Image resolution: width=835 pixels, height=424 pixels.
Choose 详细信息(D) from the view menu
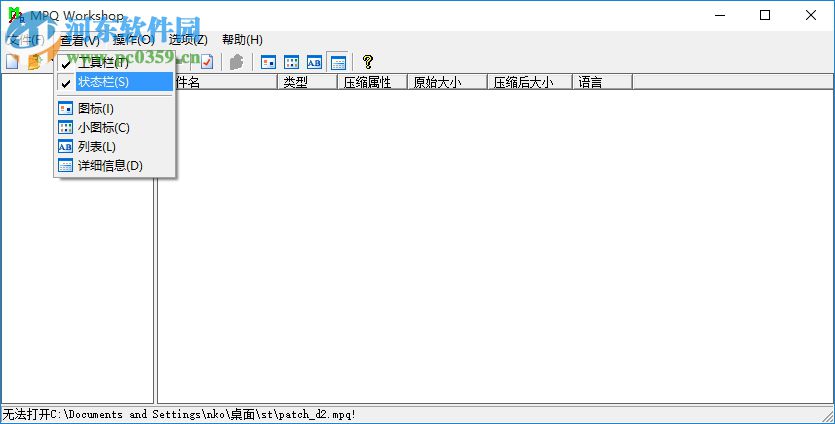[114, 166]
